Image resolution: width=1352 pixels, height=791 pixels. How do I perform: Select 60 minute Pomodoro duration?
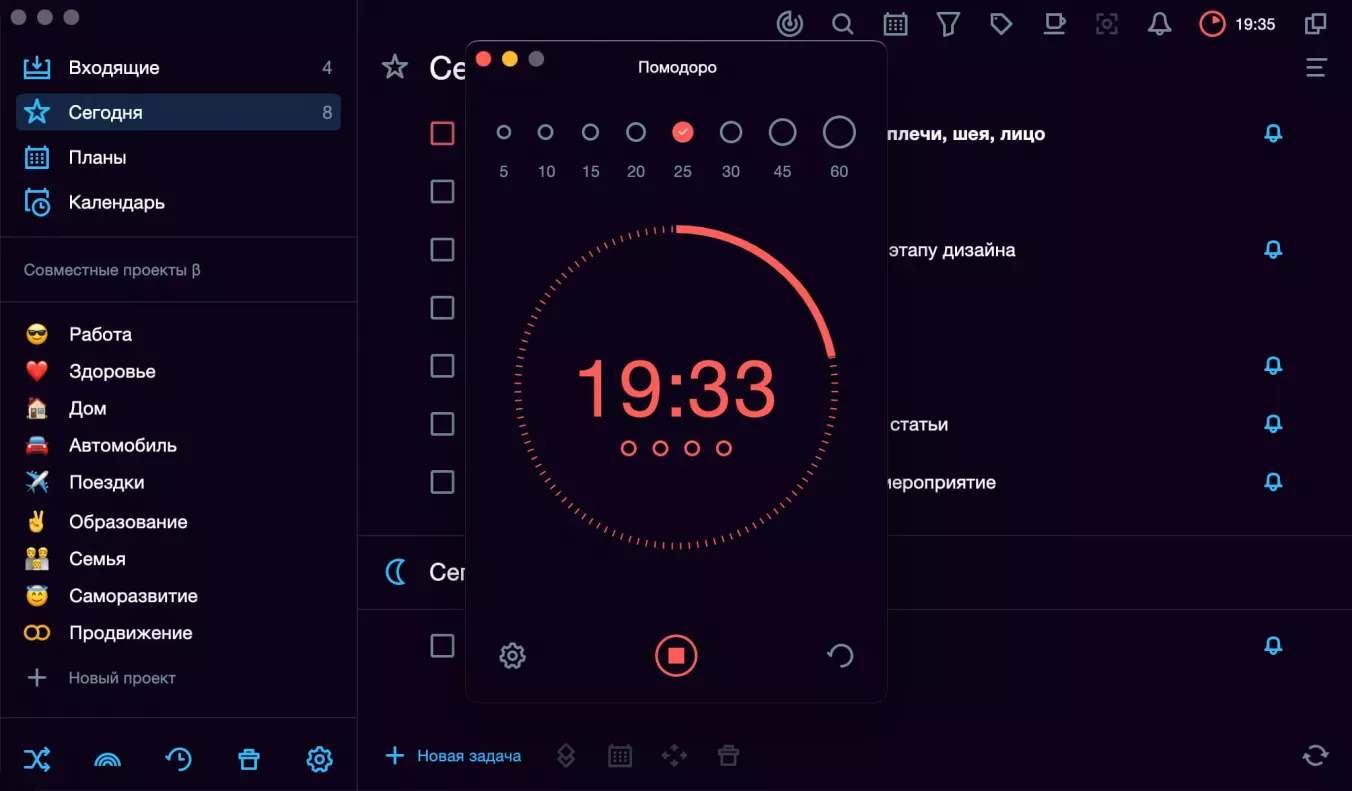click(x=839, y=132)
